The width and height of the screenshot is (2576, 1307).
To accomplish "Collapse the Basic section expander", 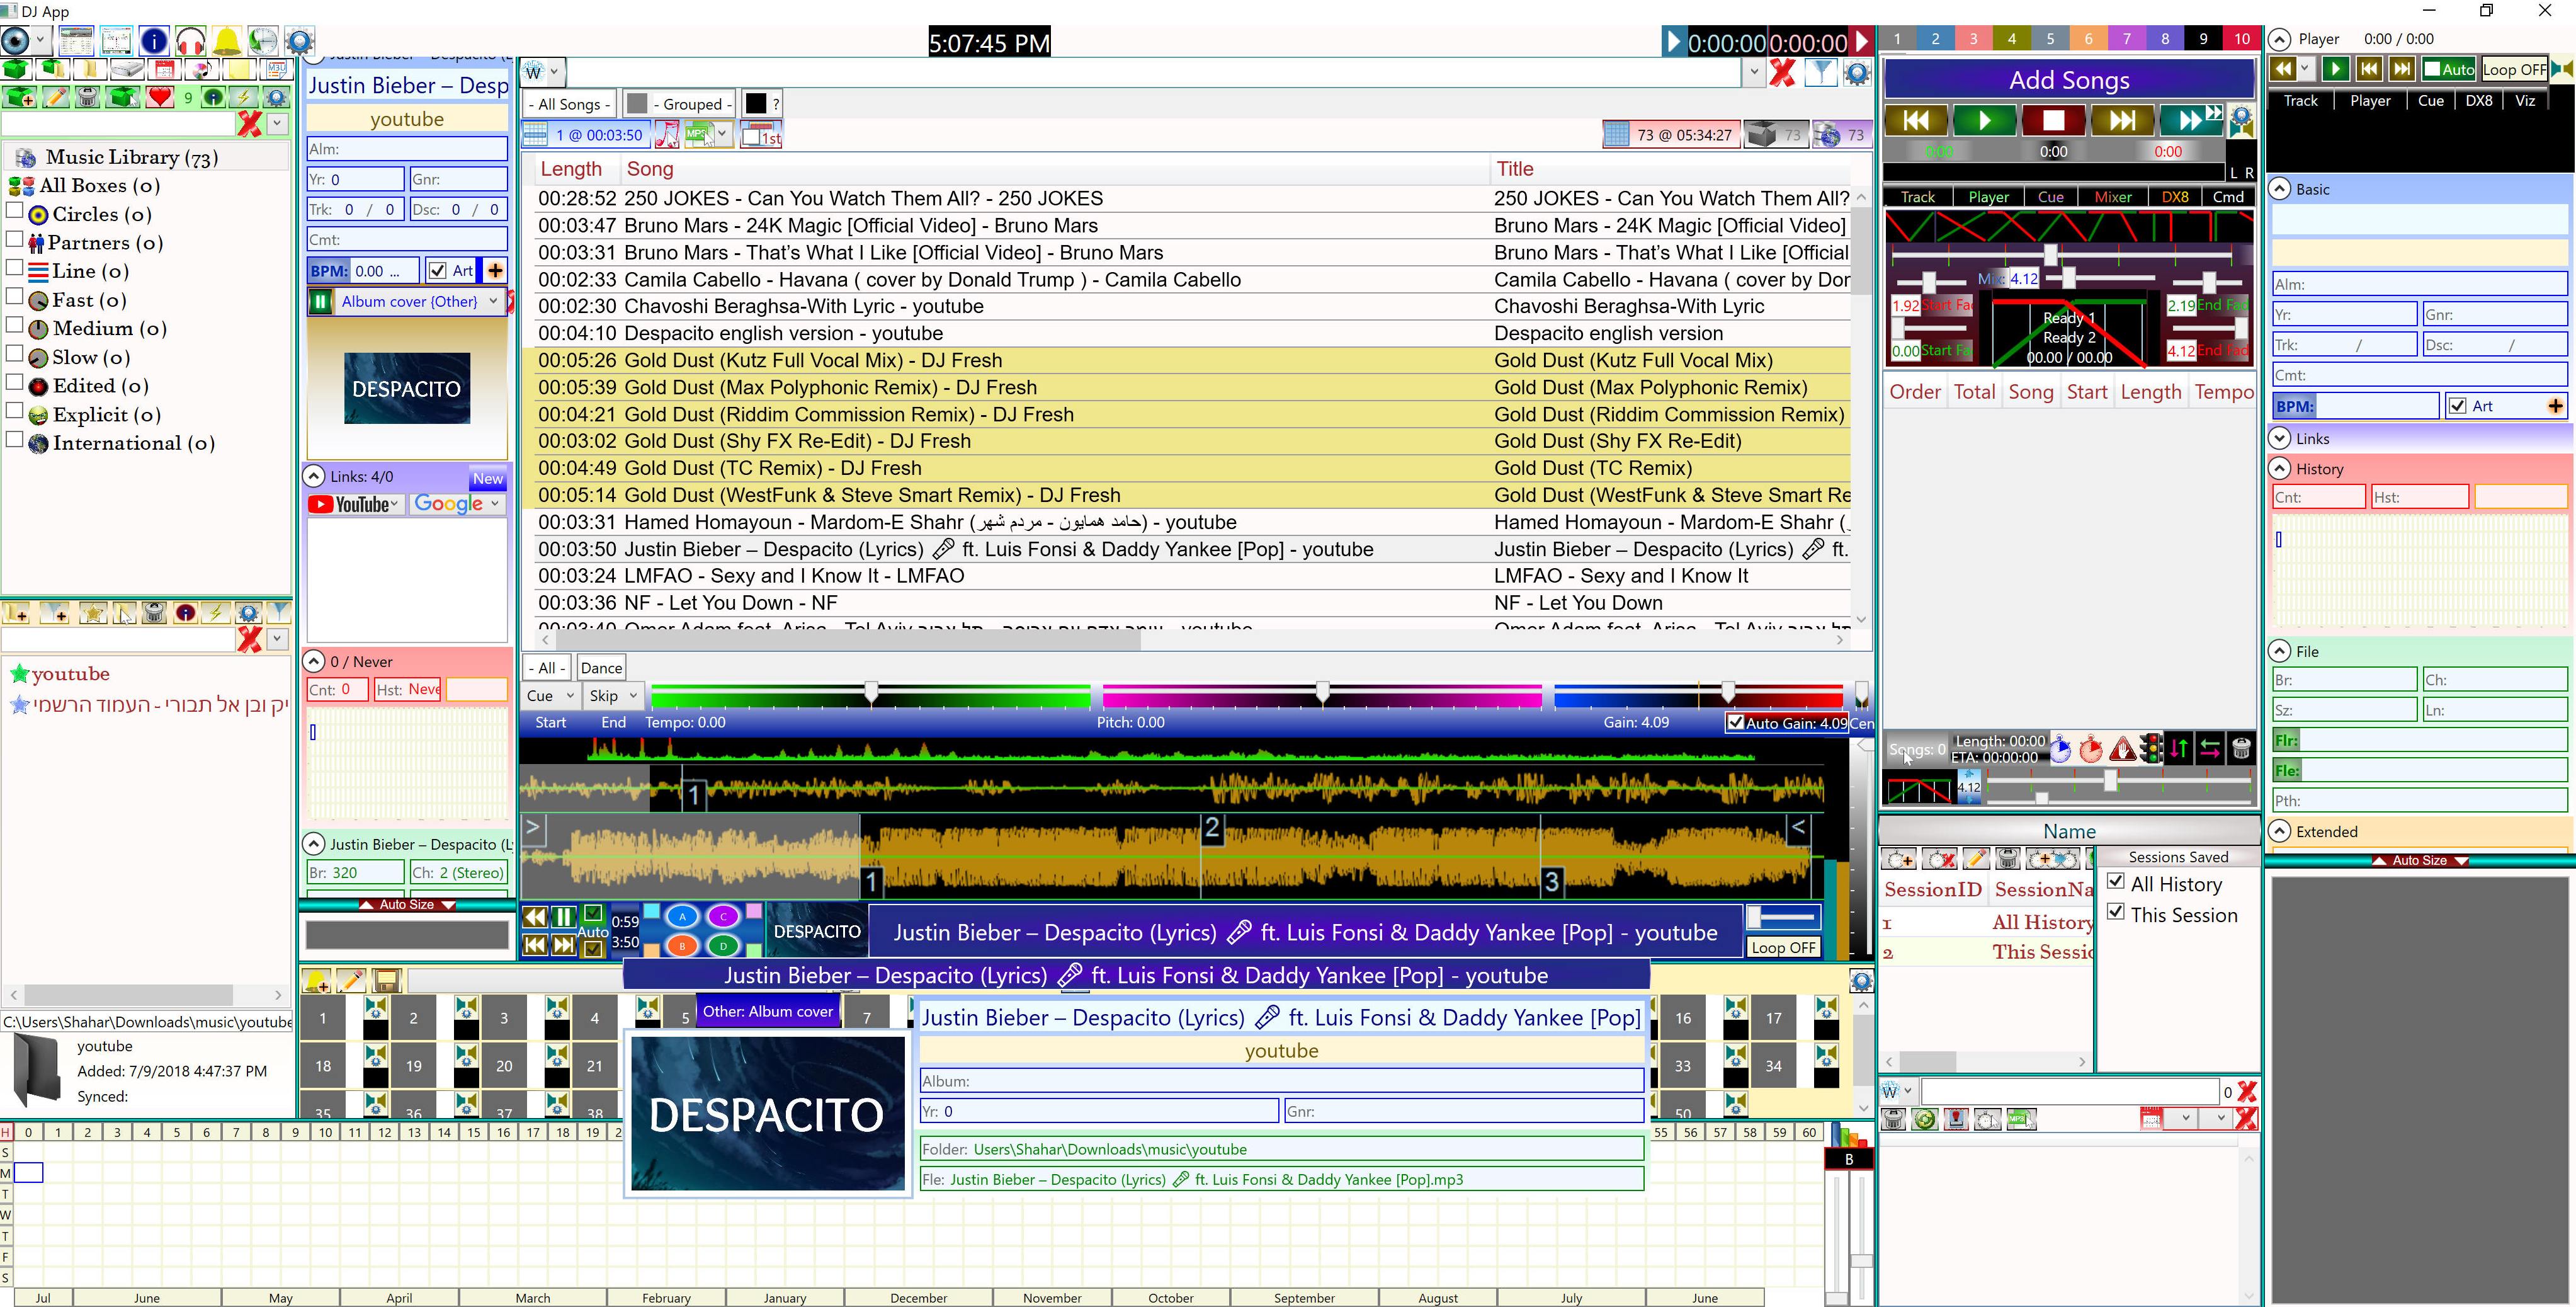I will (2280, 189).
